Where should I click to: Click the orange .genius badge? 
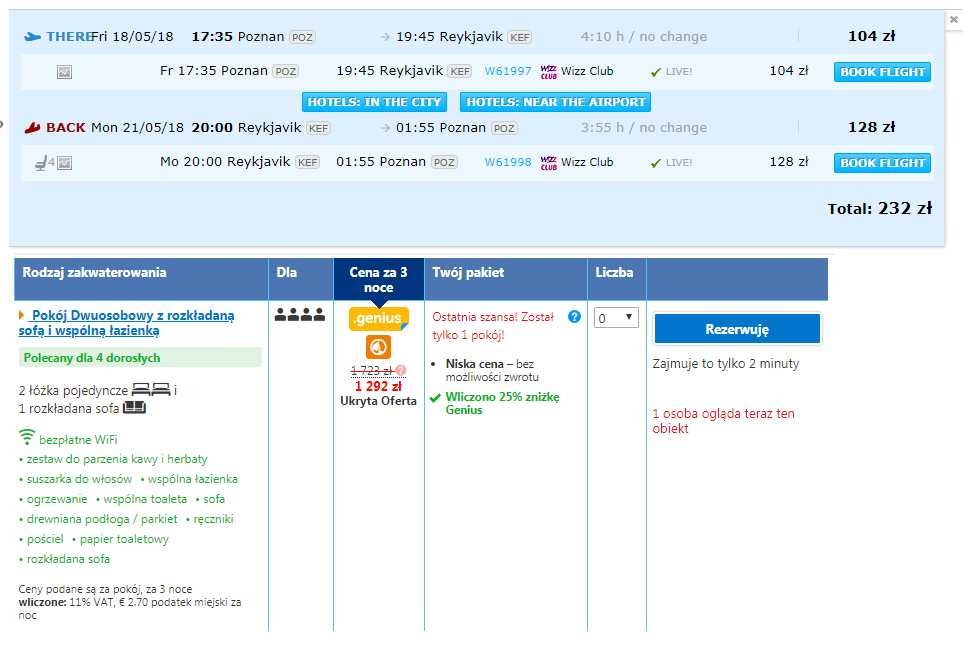point(378,319)
